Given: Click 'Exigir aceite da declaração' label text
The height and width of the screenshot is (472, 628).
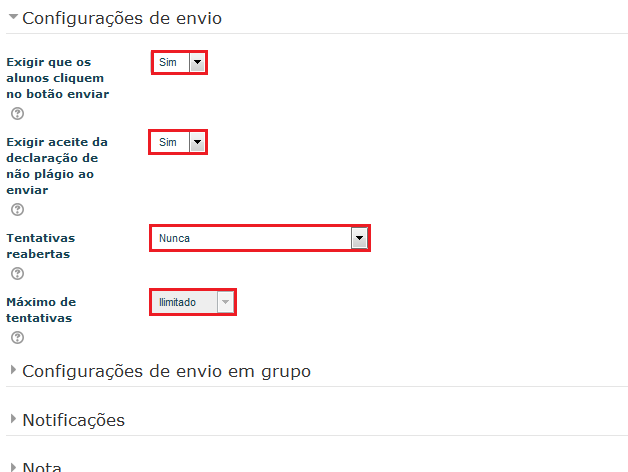Looking at the screenshot, I should 56,165.
